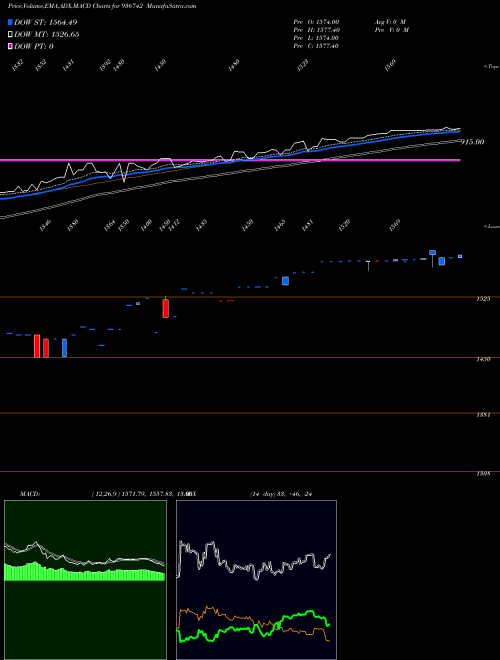Click the 1433 label above candlestick chart

coord(201,225)
